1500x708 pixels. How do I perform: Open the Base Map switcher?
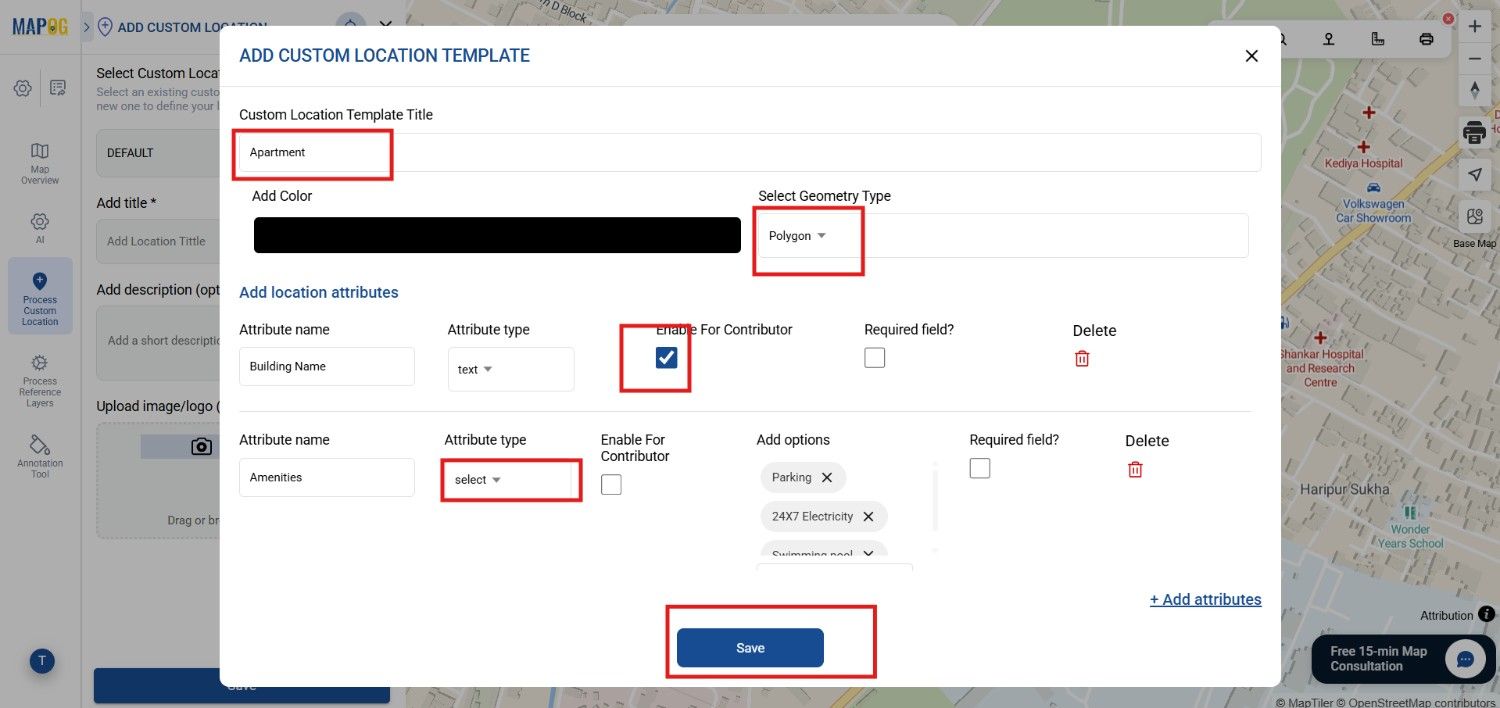pos(1475,217)
